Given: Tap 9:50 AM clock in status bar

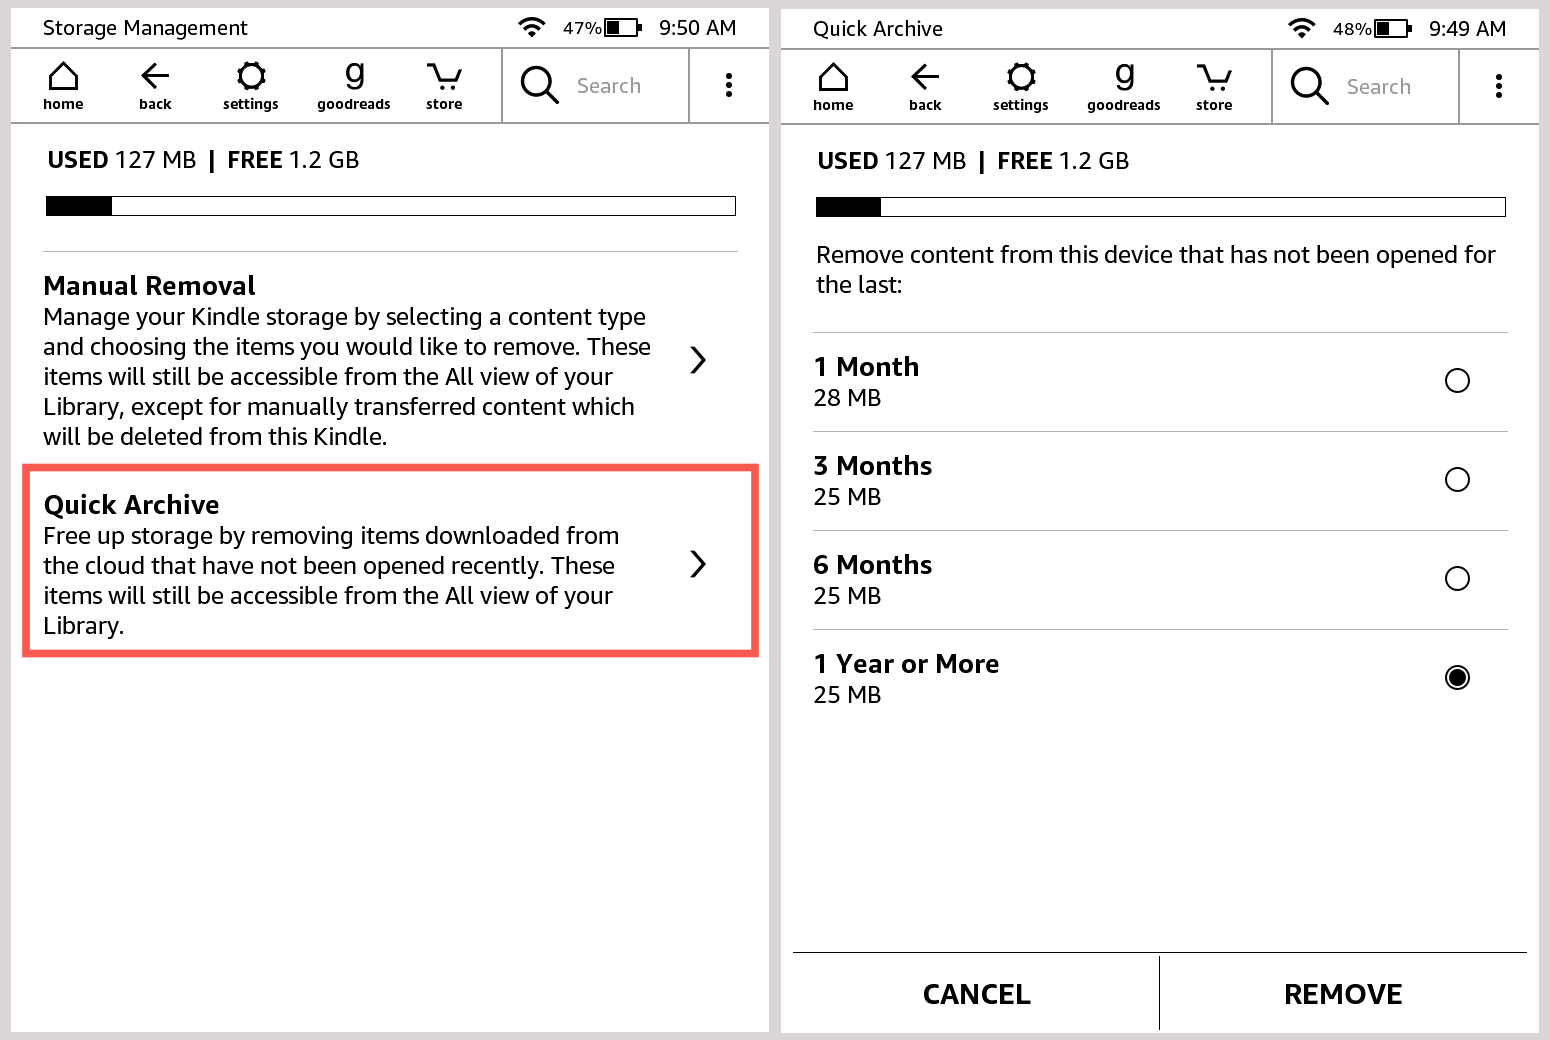Looking at the screenshot, I should [x=697, y=28].
